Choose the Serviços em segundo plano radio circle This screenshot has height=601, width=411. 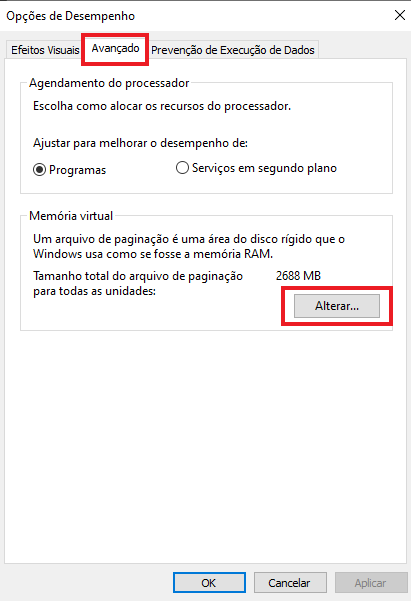[x=182, y=167]
